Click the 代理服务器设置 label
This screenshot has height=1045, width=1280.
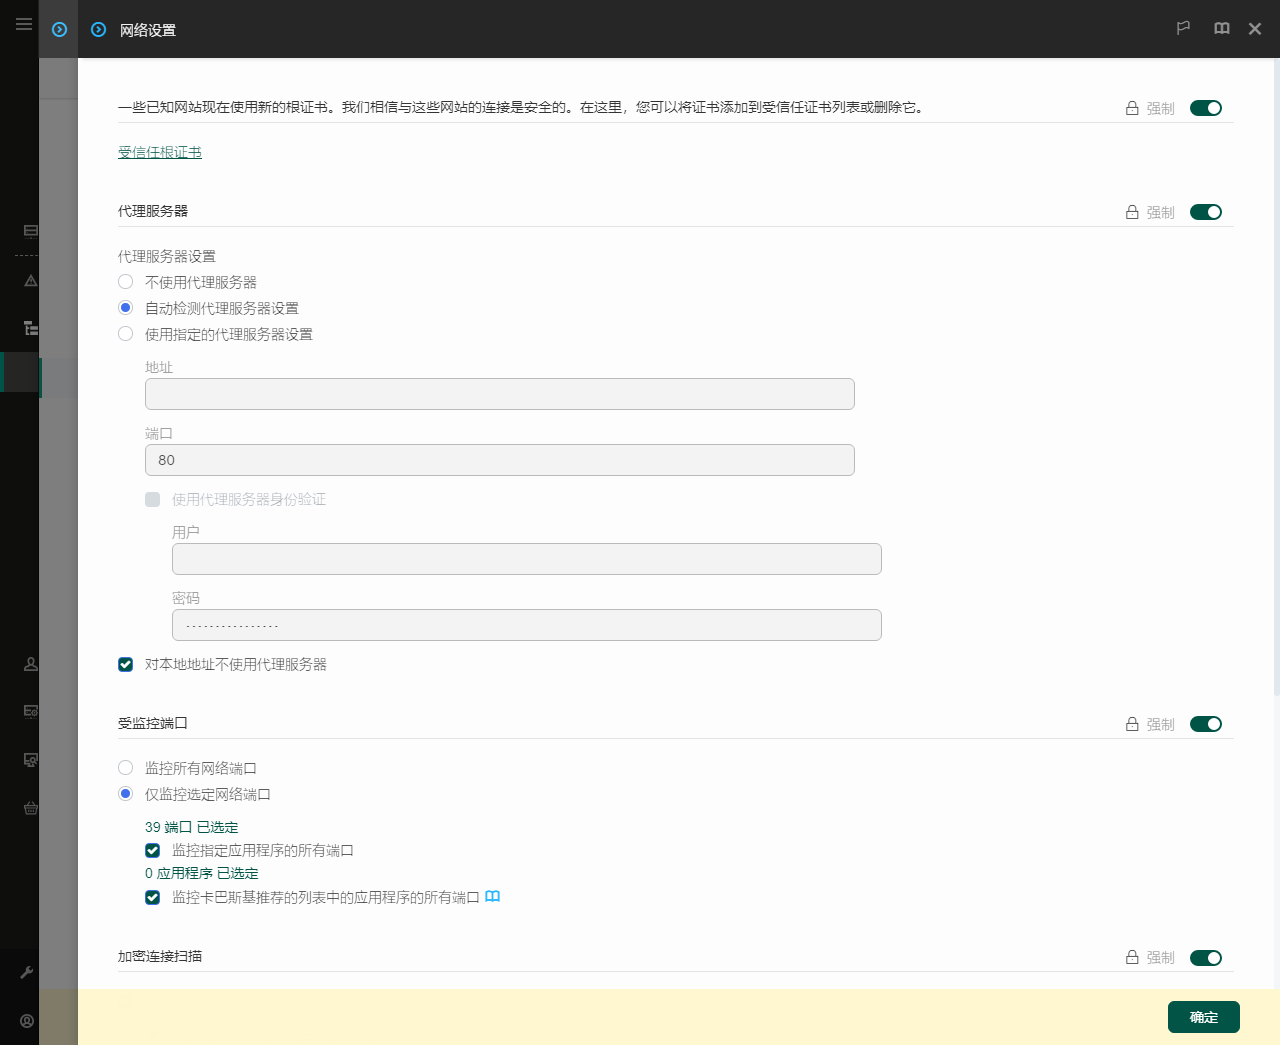[167, 256]
